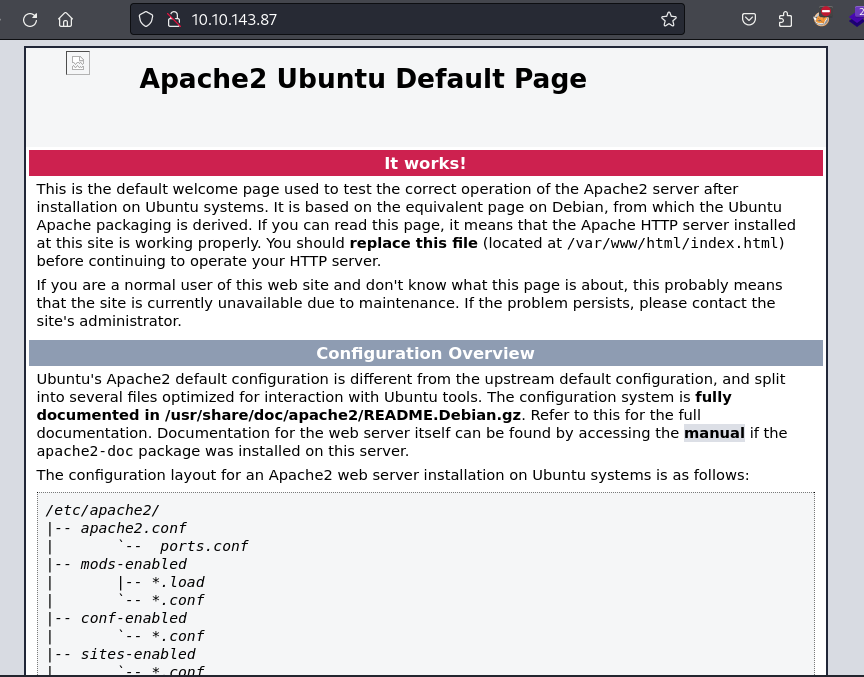Reload the current page
The image size is (864, 677).
[x=30, y=20]
